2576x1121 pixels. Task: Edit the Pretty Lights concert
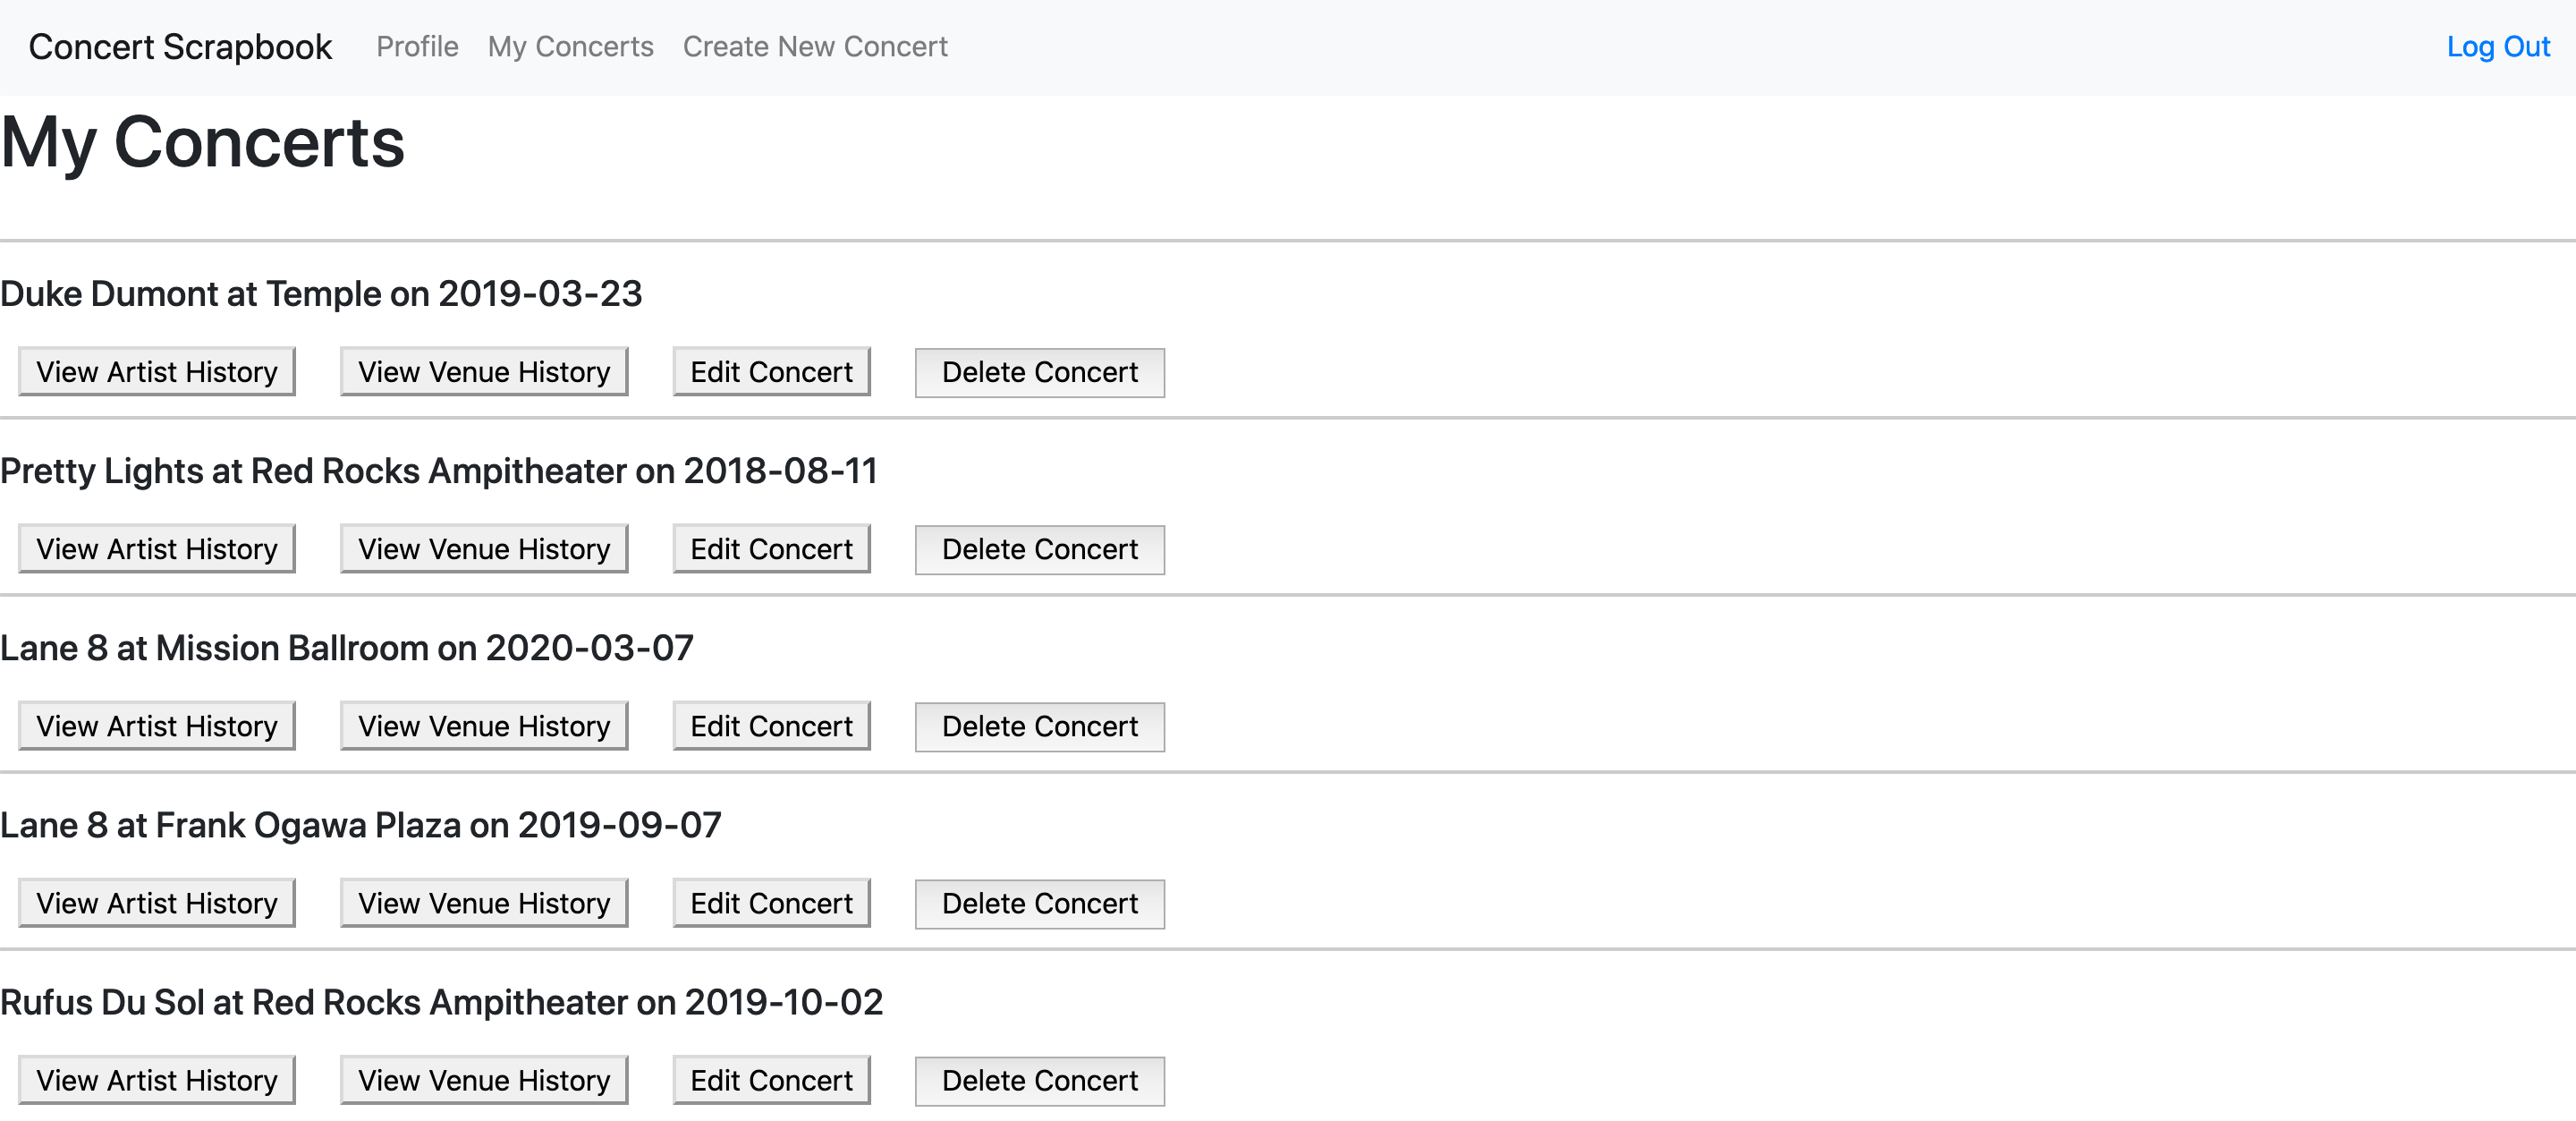click(x=771, y=549)
